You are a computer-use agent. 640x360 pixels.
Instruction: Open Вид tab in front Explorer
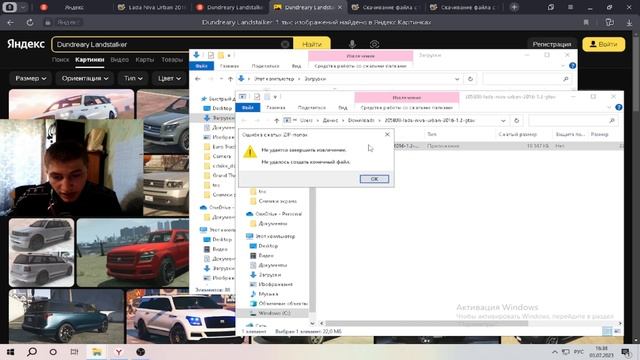[x=342, y=107]
